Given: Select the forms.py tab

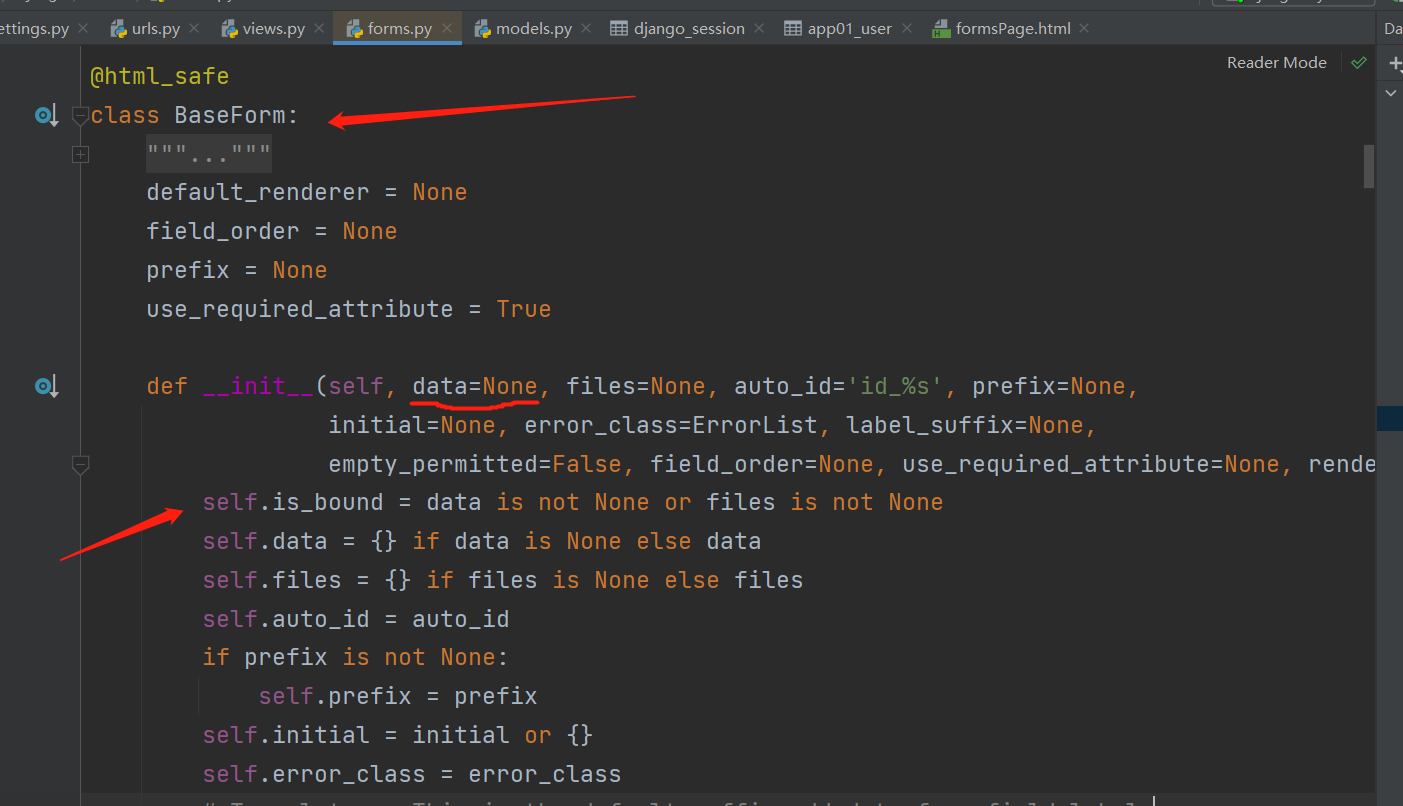Looking at the screenshot, I should coord(399,28).
